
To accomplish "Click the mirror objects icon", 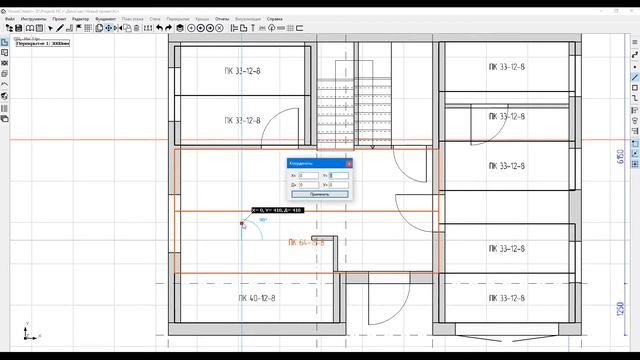I will tap(118, 28).
